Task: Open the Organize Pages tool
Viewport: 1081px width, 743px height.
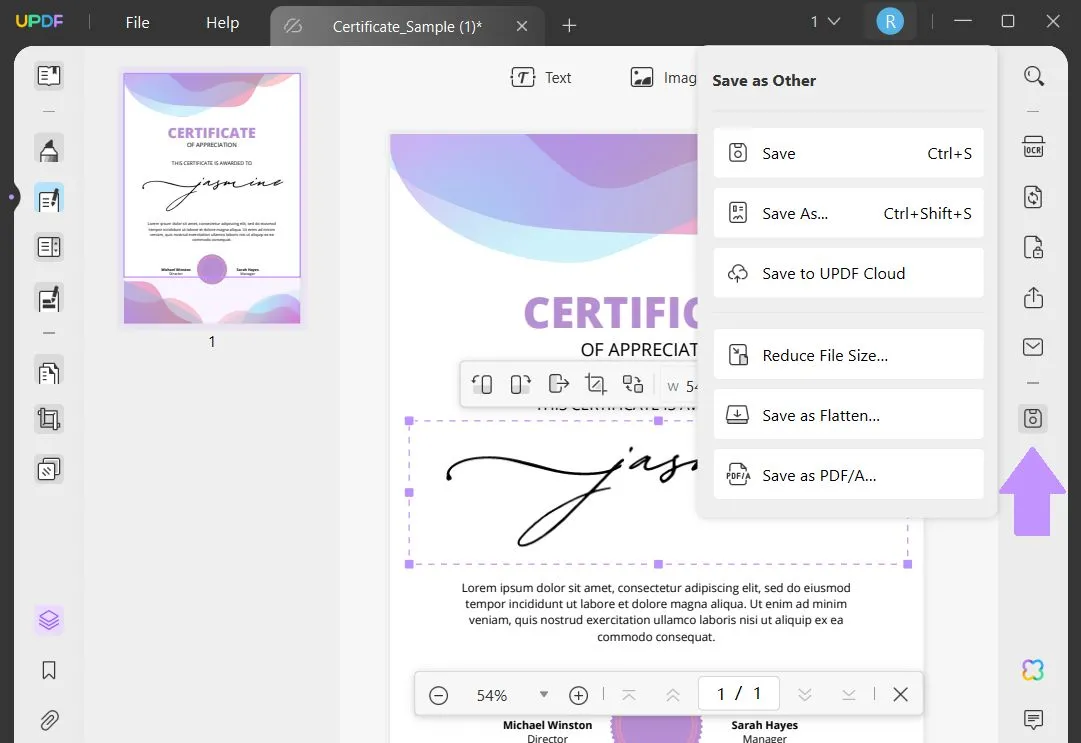Action: (49, 373)
